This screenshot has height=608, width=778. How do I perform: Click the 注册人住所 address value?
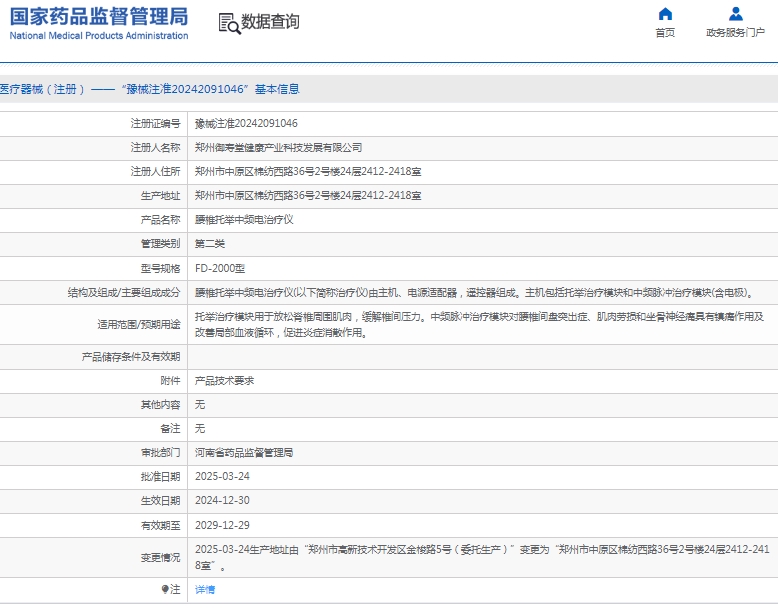tap(308, 172)
